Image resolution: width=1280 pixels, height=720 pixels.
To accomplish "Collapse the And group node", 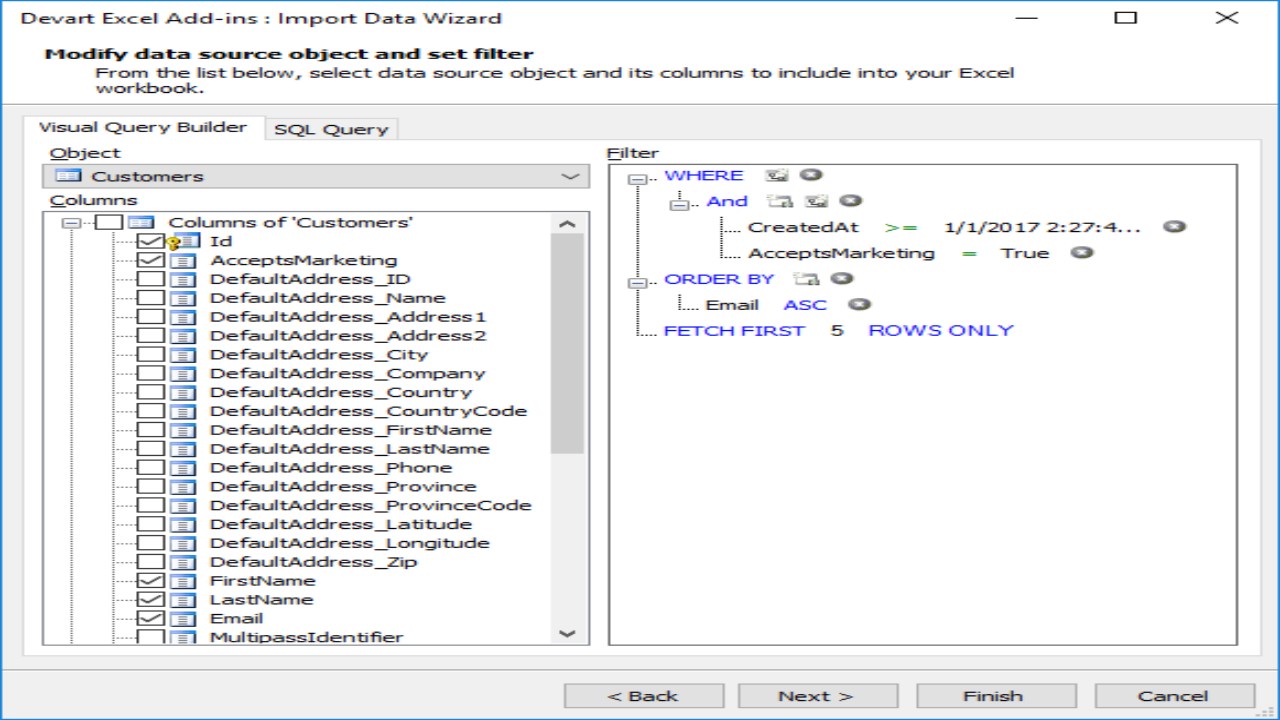I will click(x=680, y=204).
